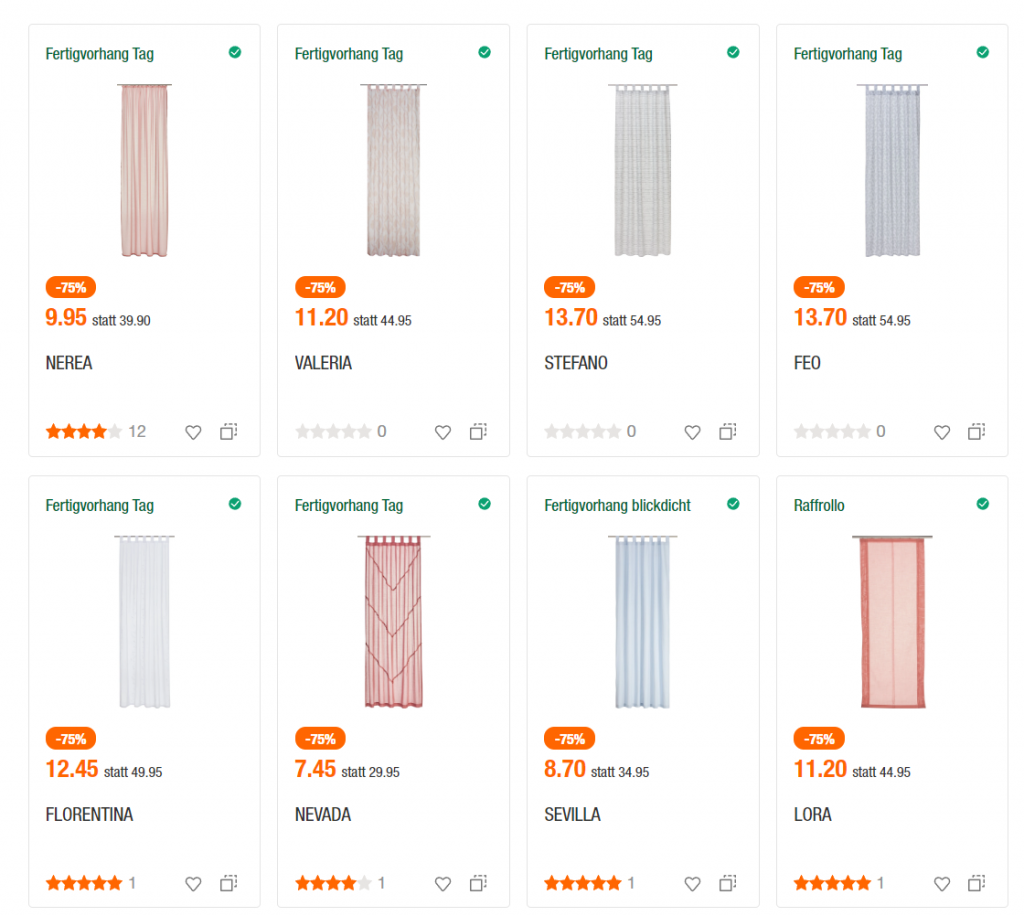
Task: Click Fertigvorhang blickdicht label on SEVILLA
Action: 617,505
